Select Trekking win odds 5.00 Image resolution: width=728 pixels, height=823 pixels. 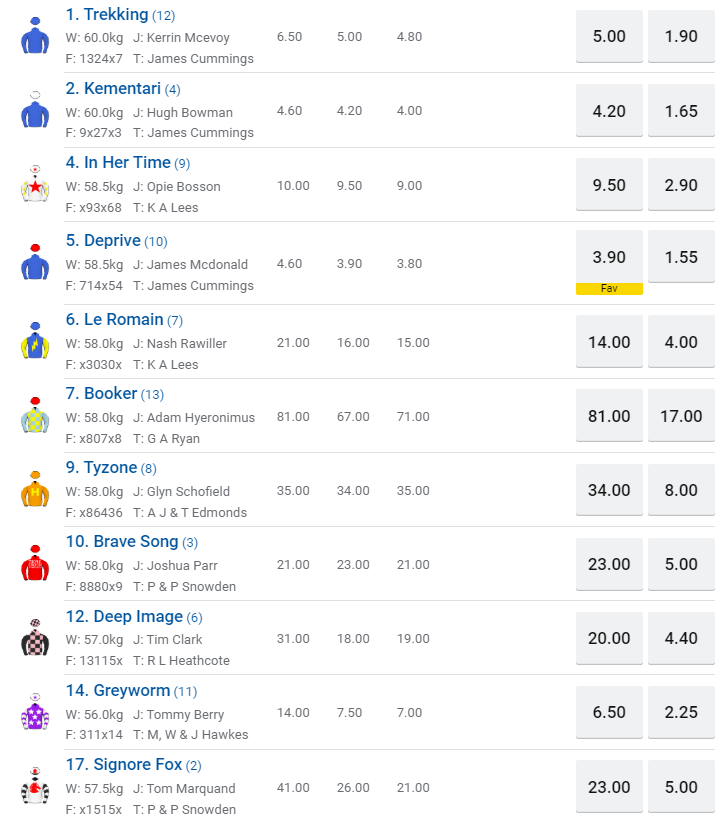[609, 37]
